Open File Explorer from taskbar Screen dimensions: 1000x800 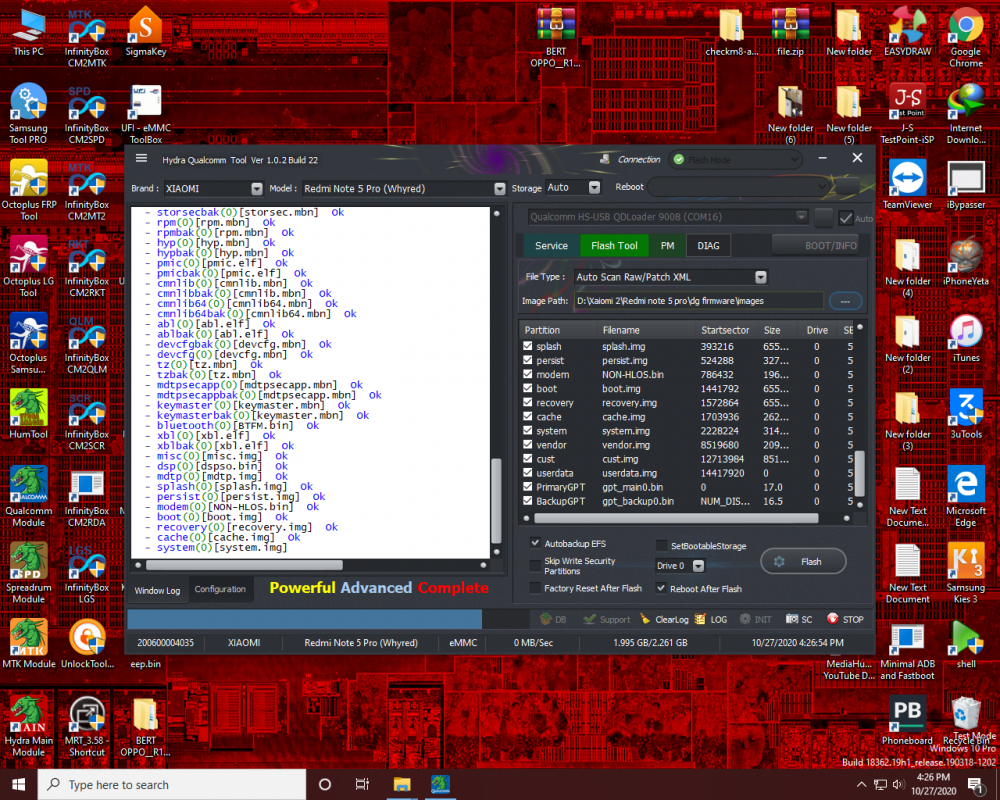pyautogui.click(x=402, y=784)
